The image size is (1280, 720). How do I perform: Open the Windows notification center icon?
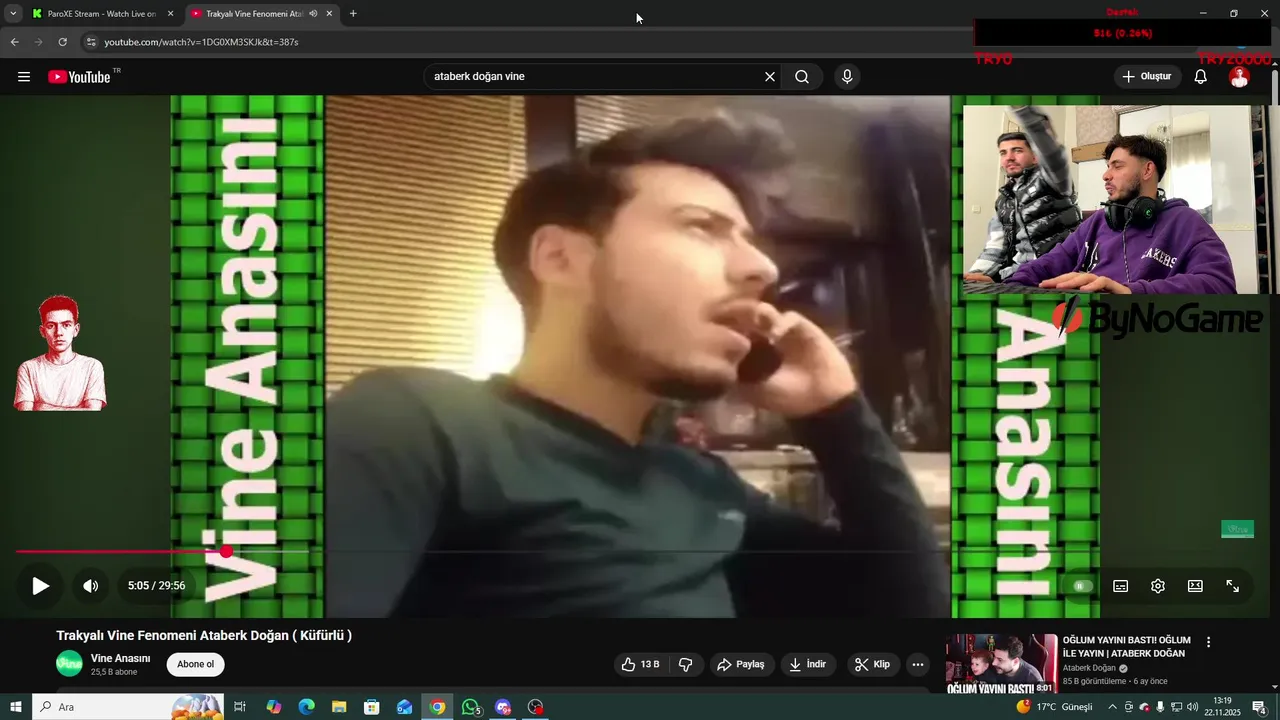pyautogui.click(x=1260, y=707)
